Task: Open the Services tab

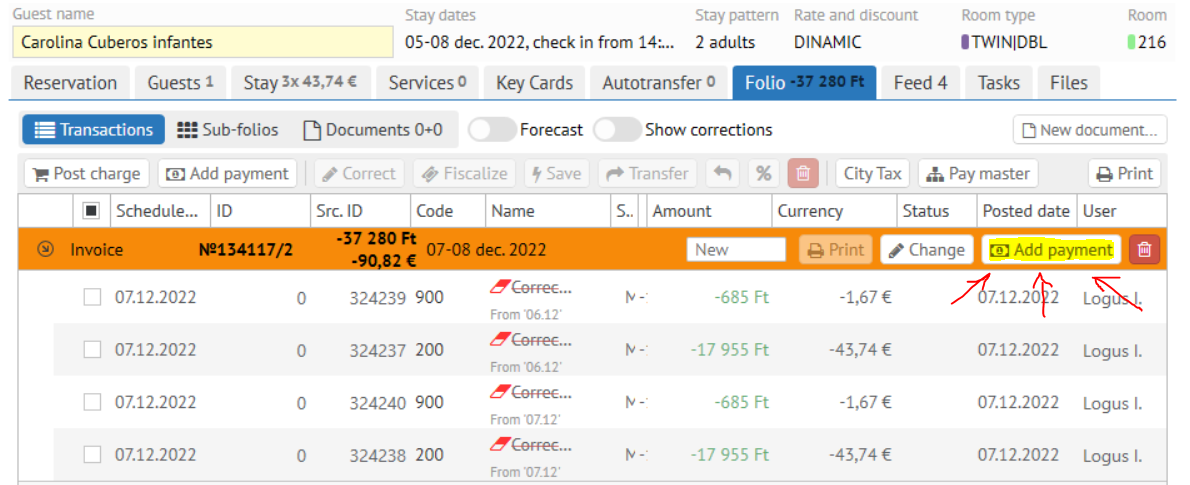Action: coord(427,83)
